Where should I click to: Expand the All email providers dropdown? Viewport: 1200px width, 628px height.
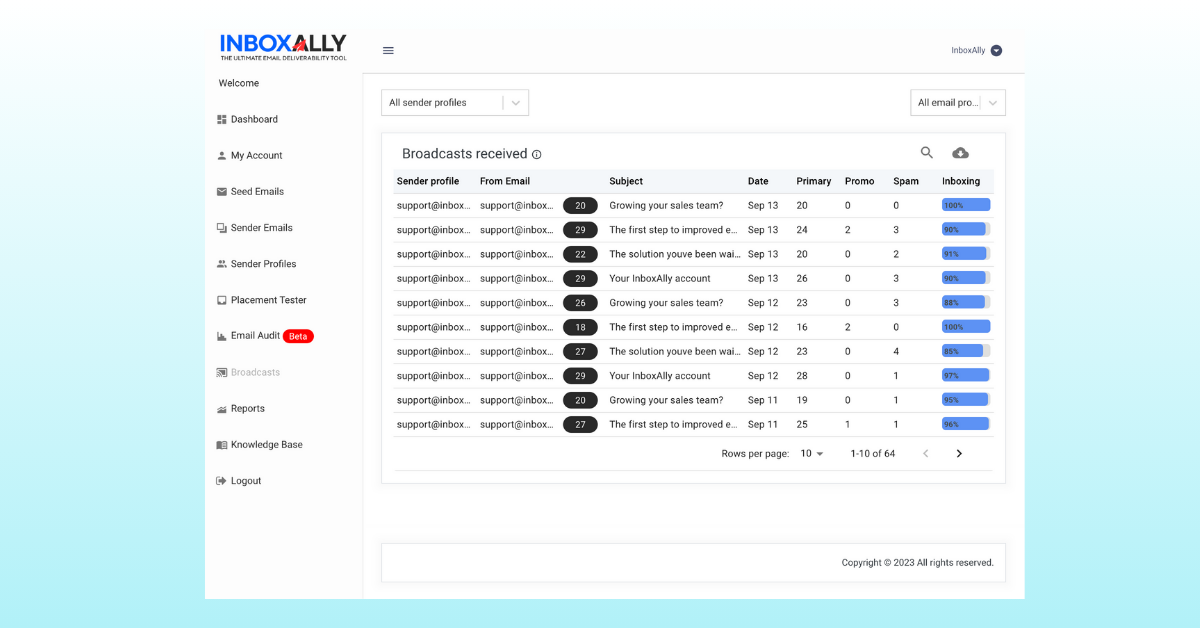click(957, 103)
